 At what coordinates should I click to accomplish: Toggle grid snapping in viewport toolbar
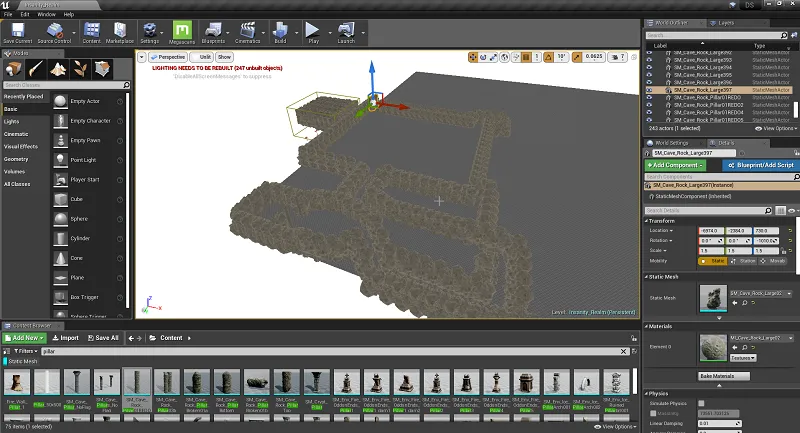coord(527,57)
